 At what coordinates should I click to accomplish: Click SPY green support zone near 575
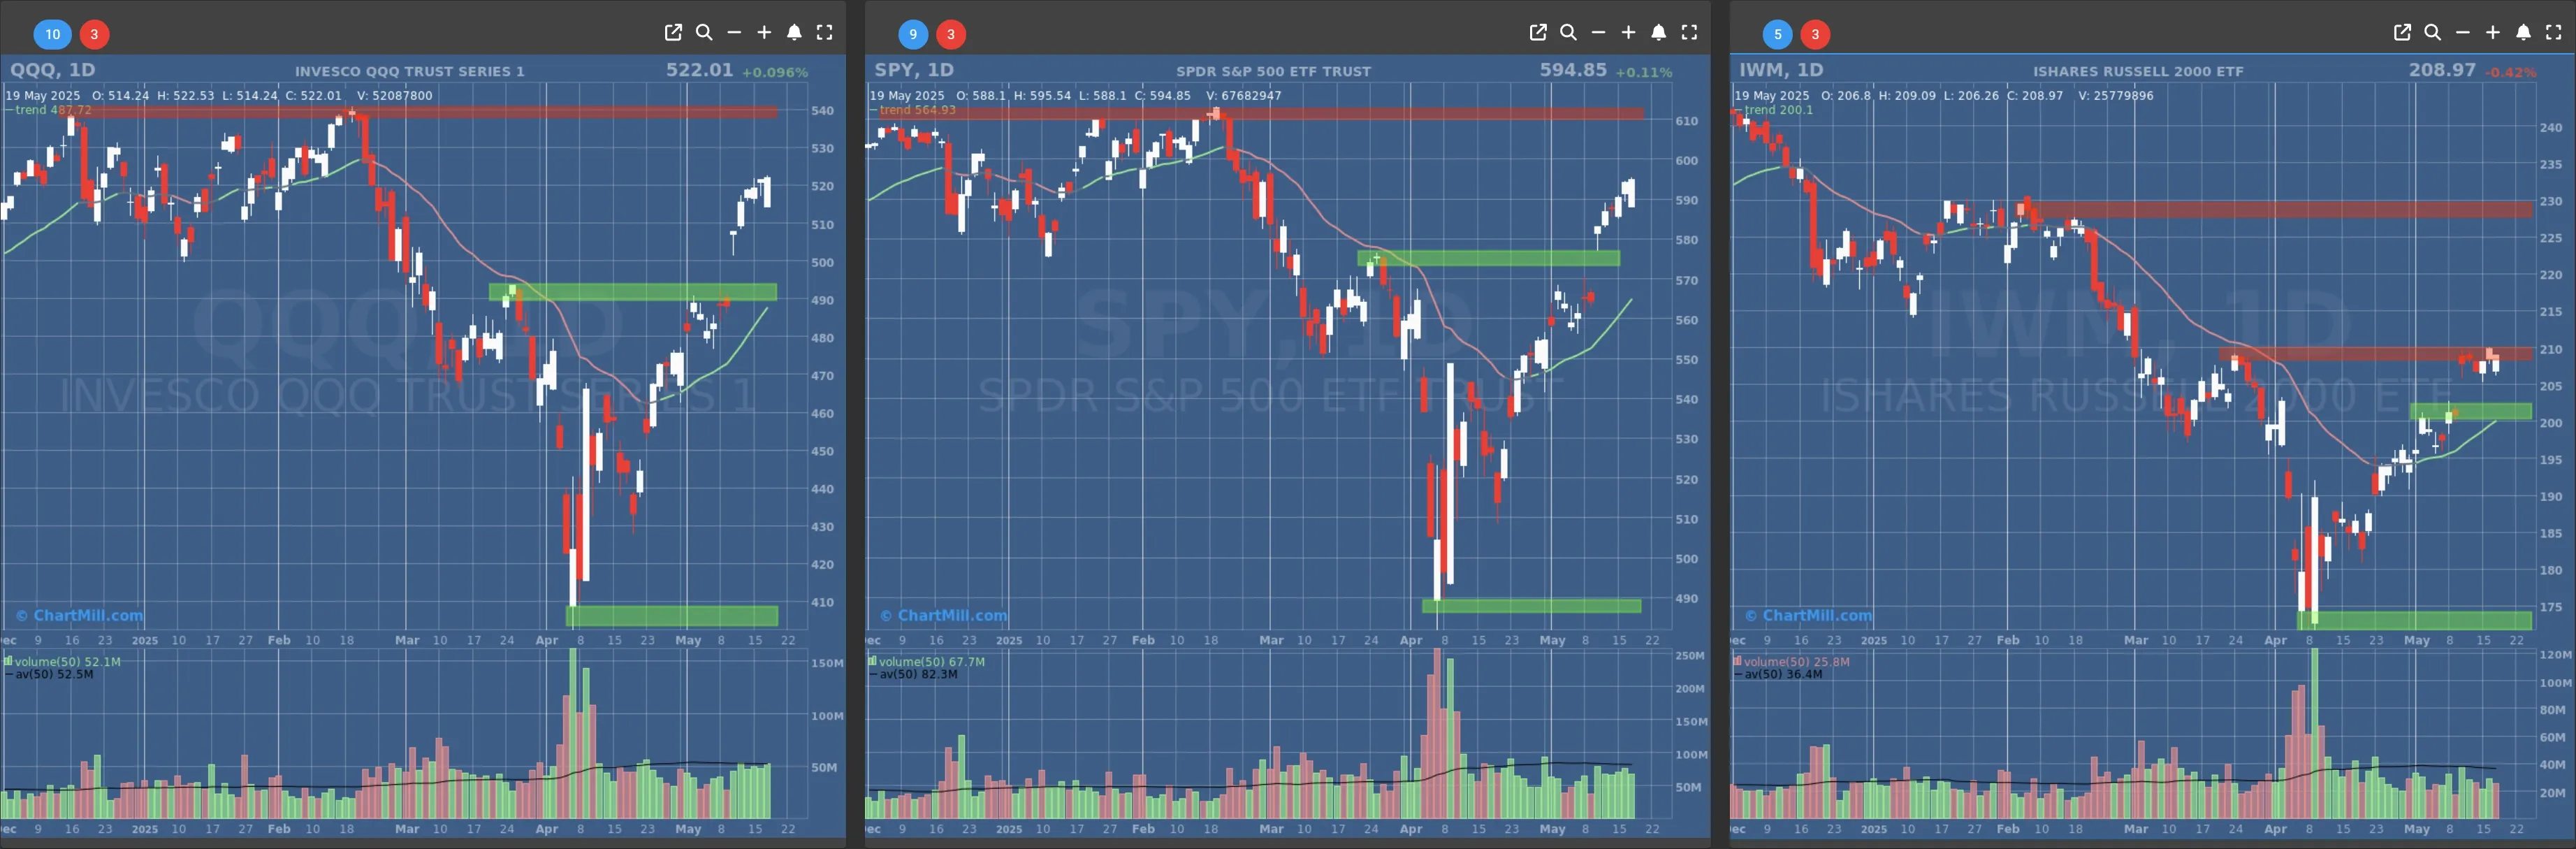tap(1488, 258)
